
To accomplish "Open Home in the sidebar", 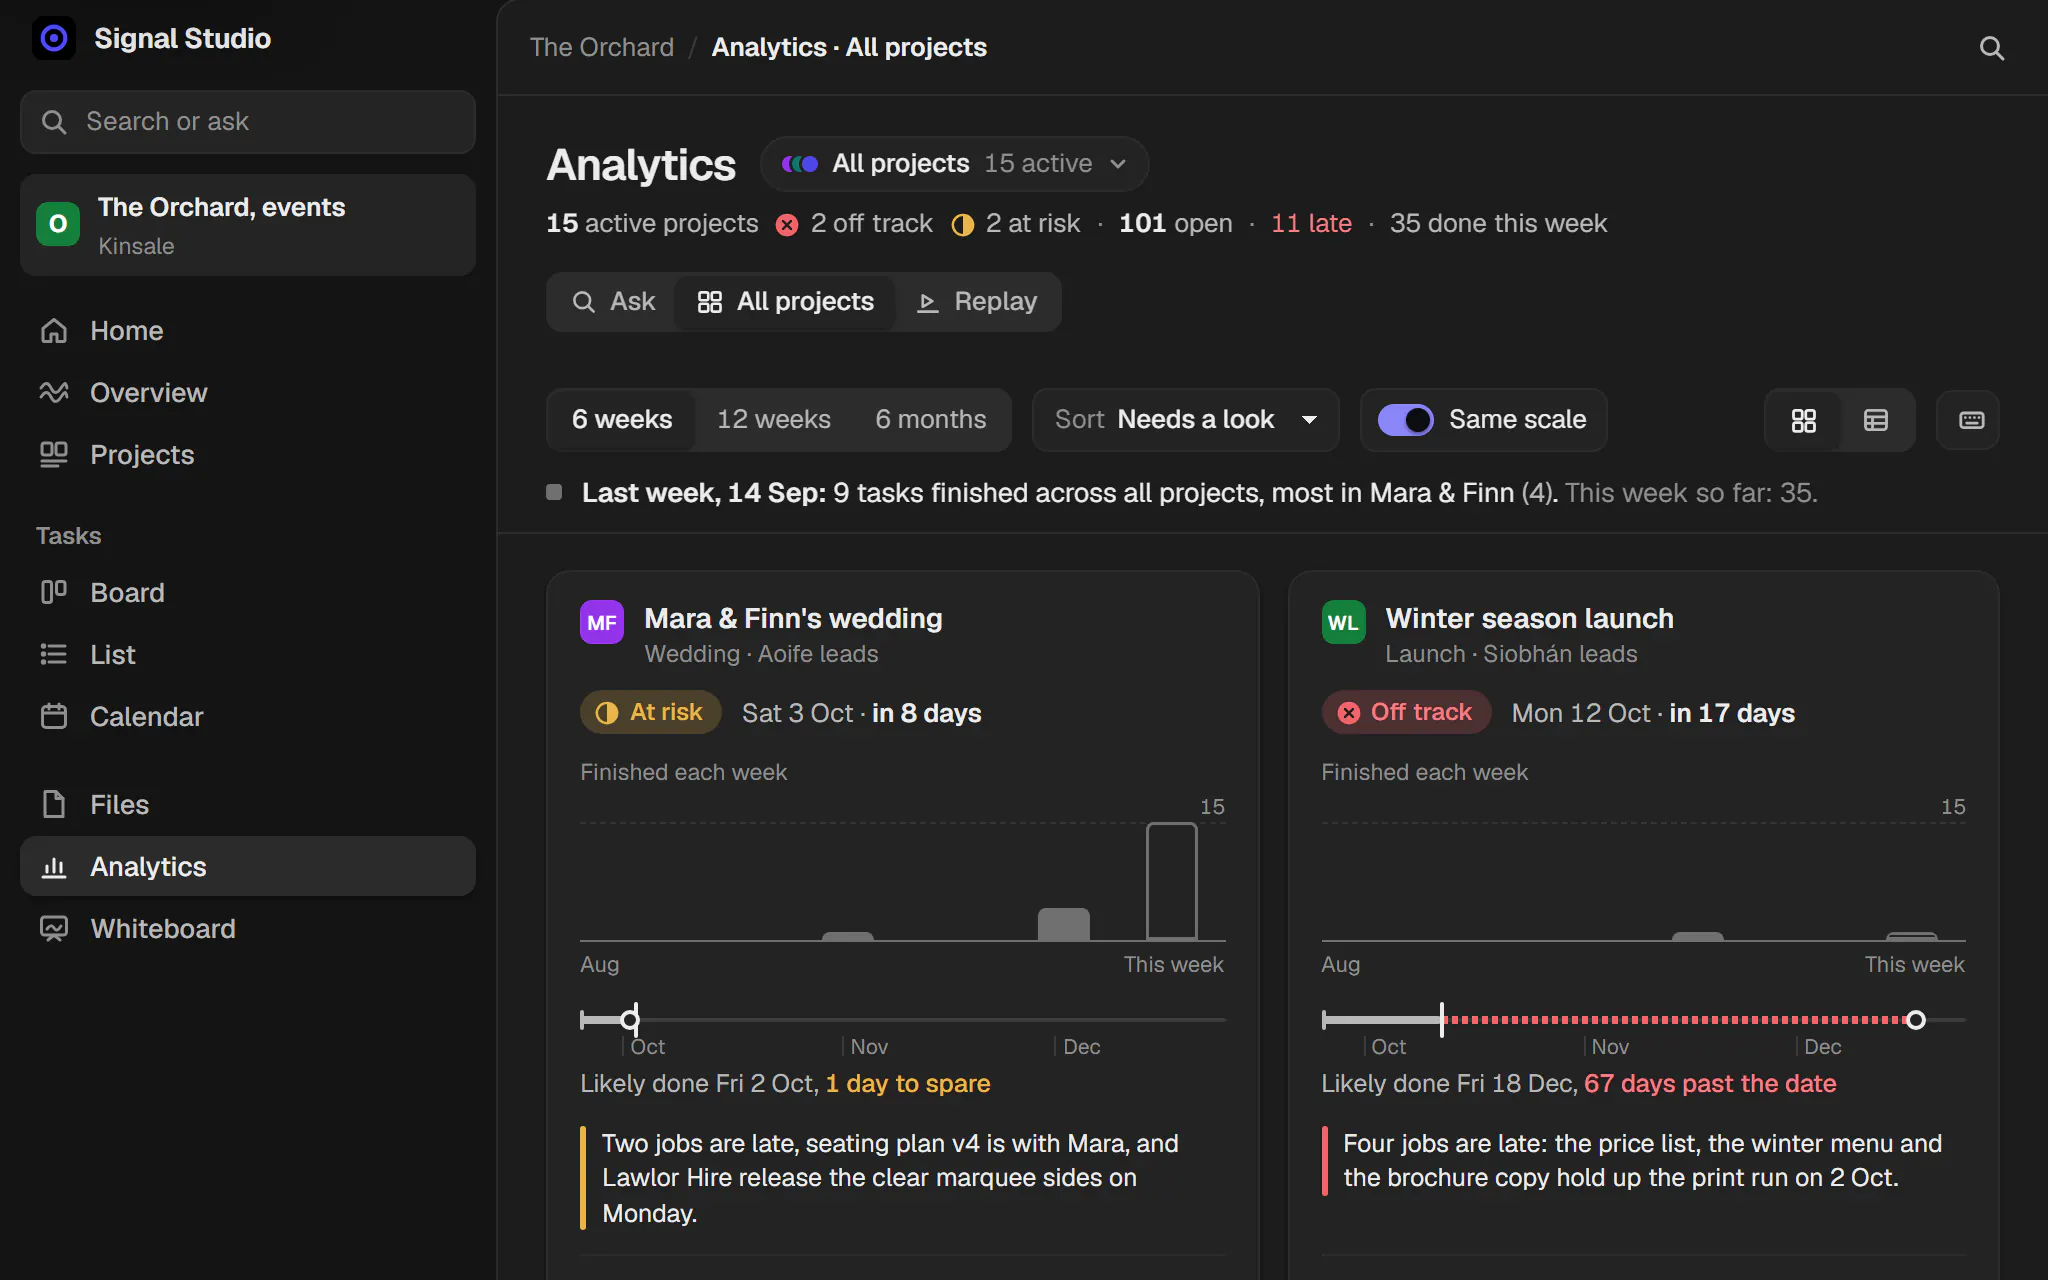I will tap(248, 331).
